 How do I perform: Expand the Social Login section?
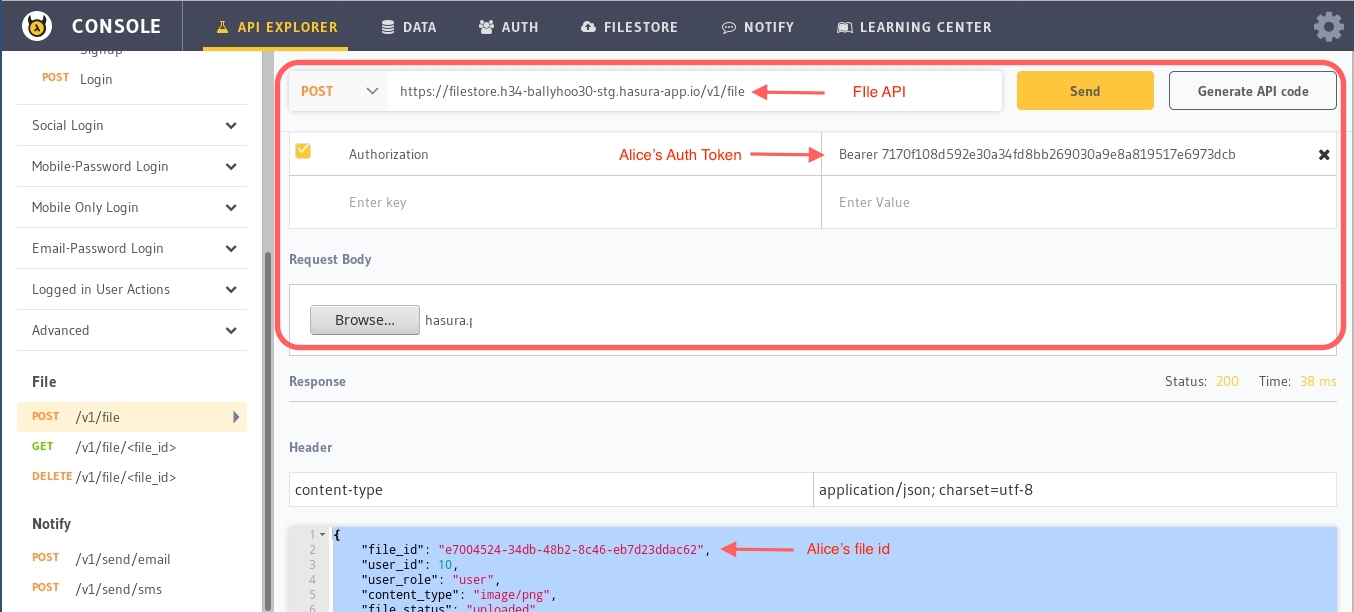pyautogui.click(x=132, y=126)
